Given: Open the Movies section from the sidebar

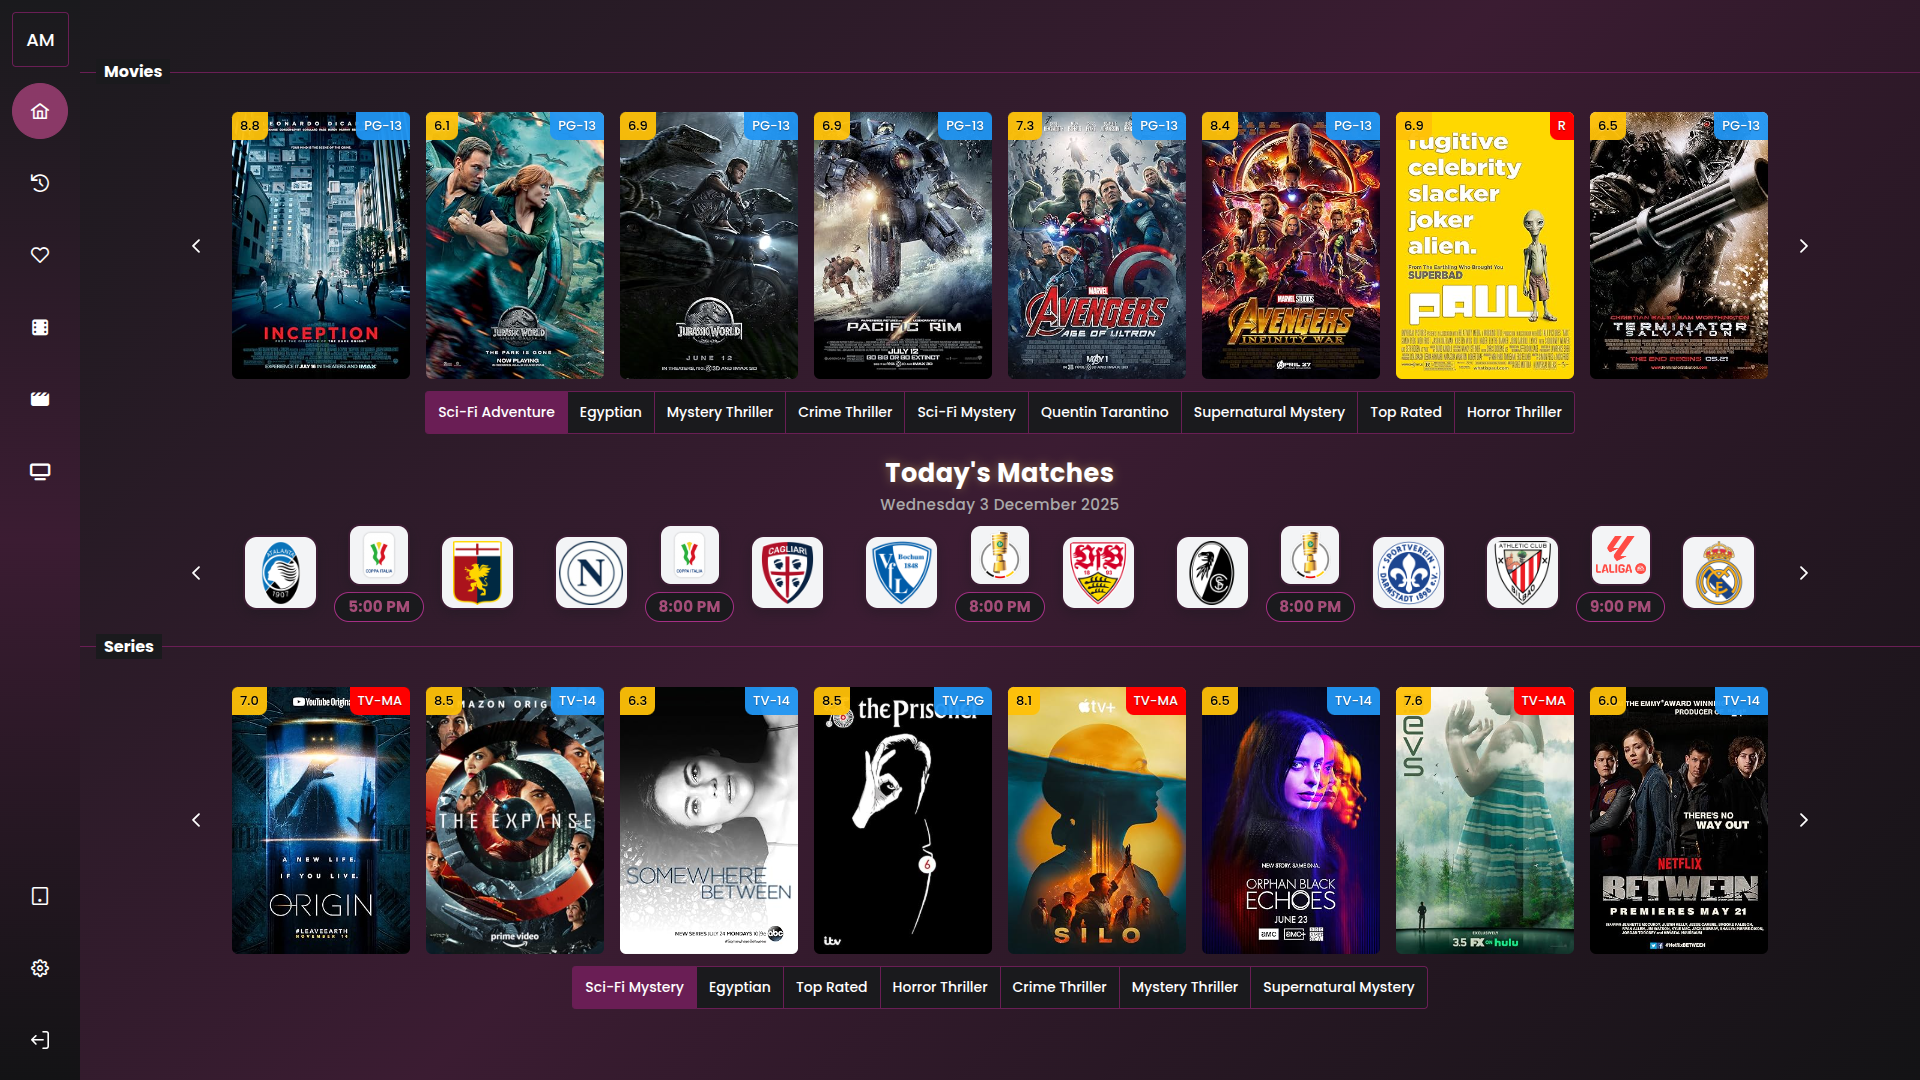Looking at the screenshot, I should (40, 327).
